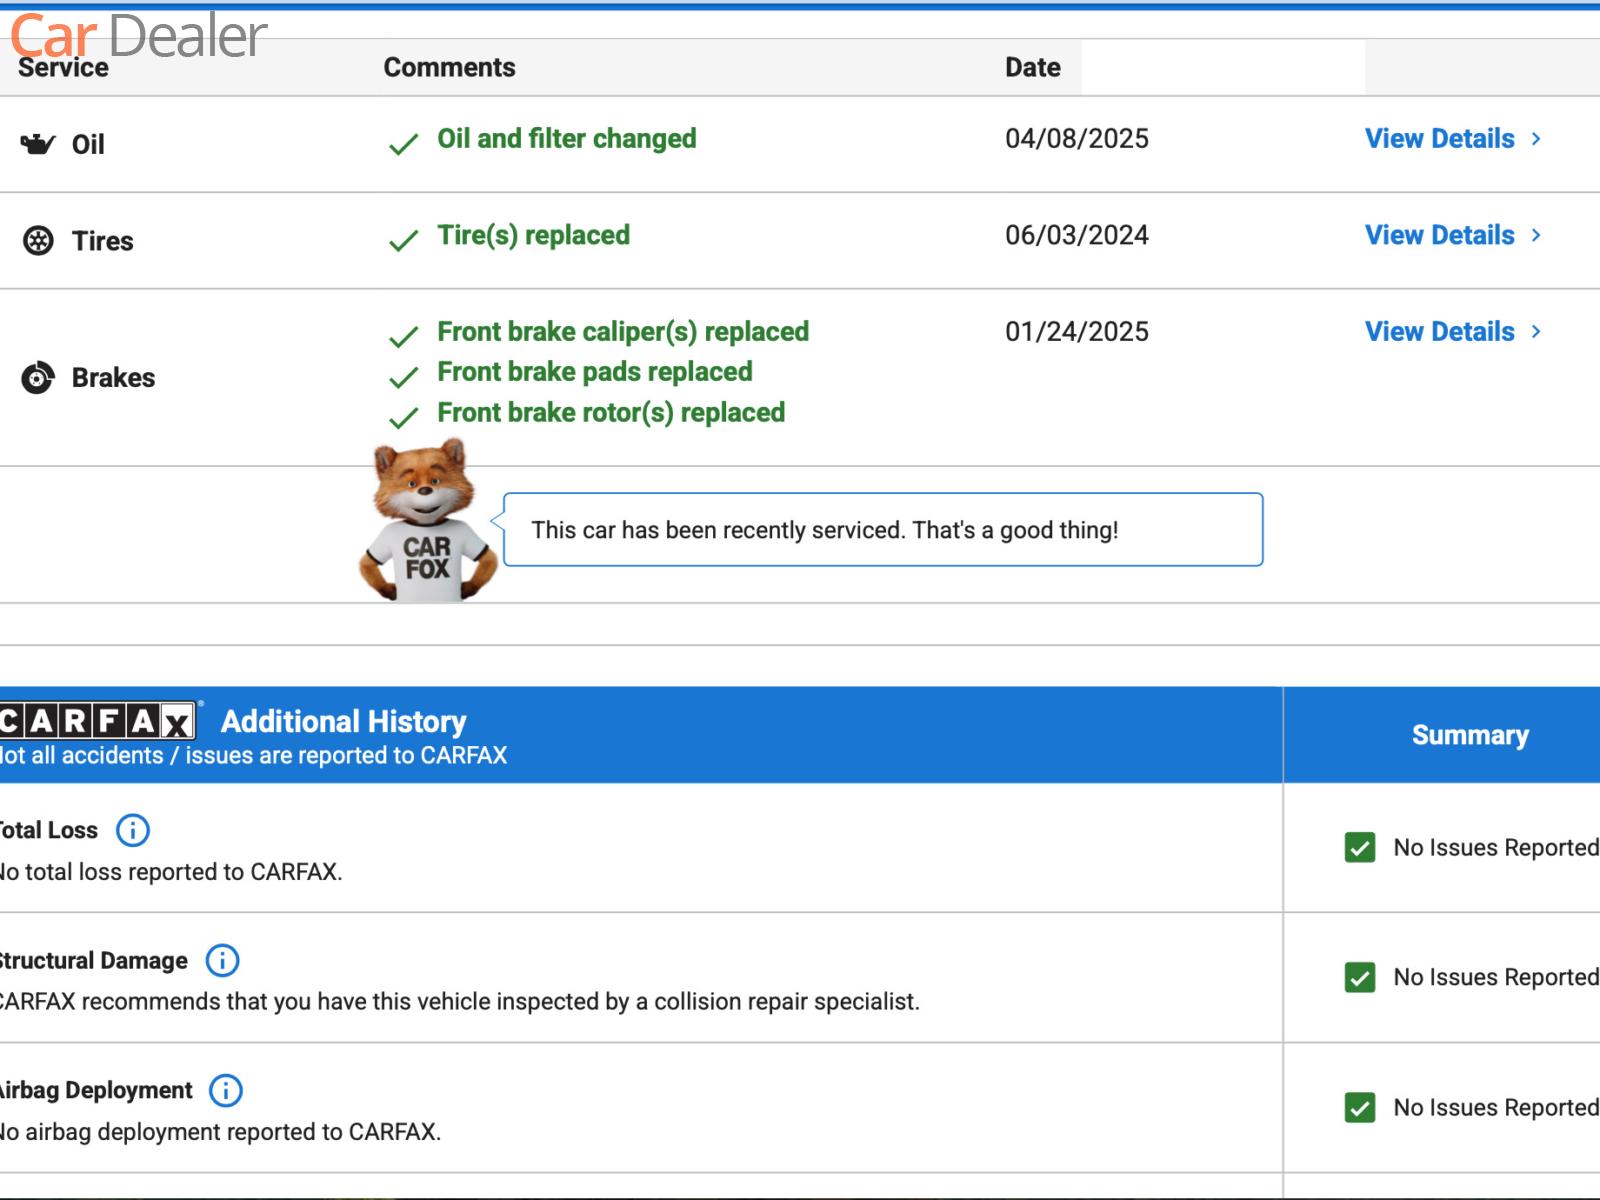1600x1200 pixels.
Task: Click the Tires wheel icon
Action: (x=38, y=241)
